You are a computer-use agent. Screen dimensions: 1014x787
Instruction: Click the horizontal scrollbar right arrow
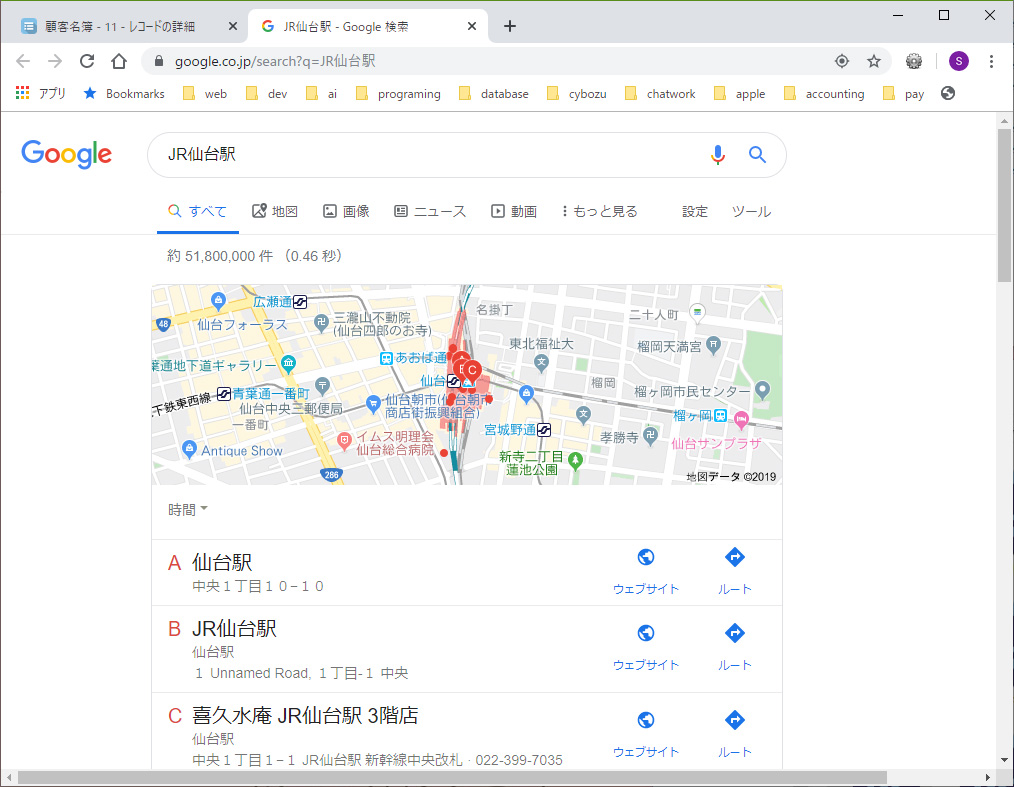click(987, 777)
